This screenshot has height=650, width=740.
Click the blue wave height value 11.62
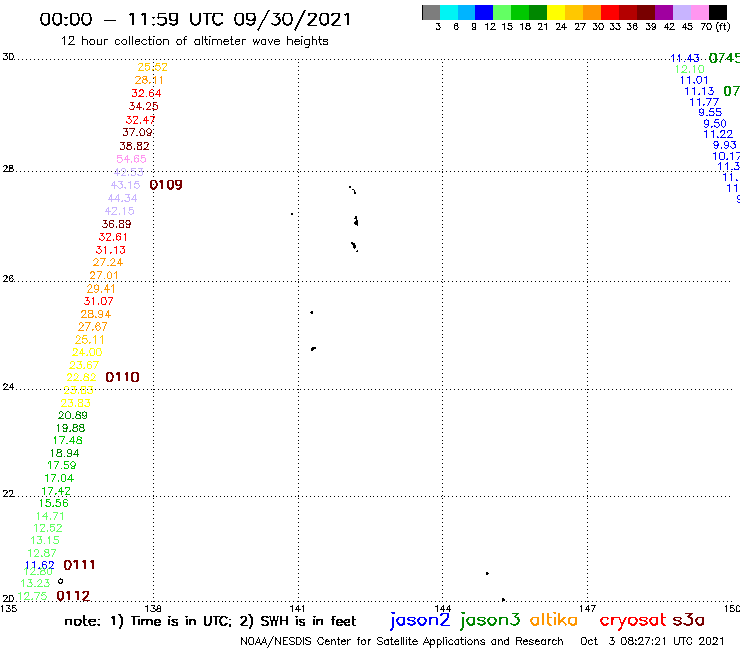pos(40,565)
